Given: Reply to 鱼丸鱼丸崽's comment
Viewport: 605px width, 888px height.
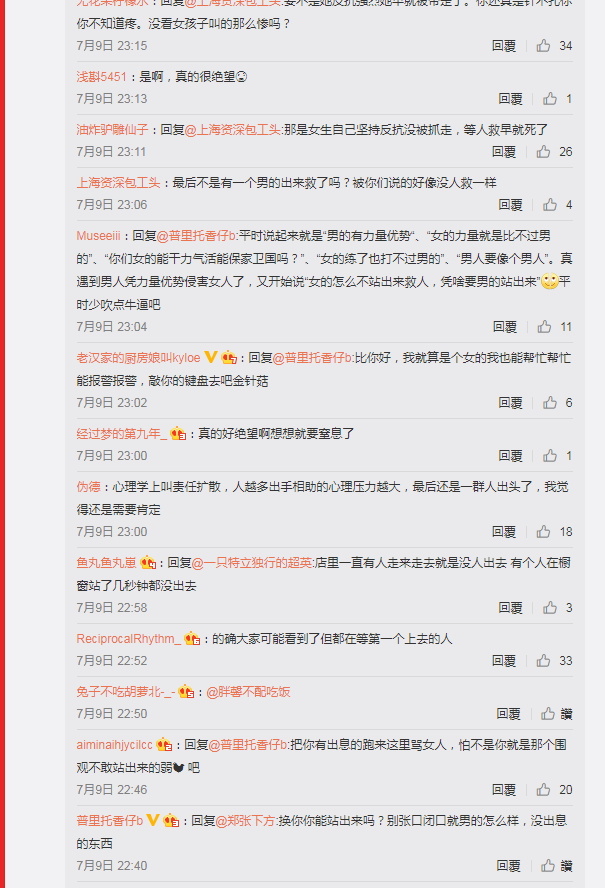Looking at the screenshot, I should click(510, 608).
